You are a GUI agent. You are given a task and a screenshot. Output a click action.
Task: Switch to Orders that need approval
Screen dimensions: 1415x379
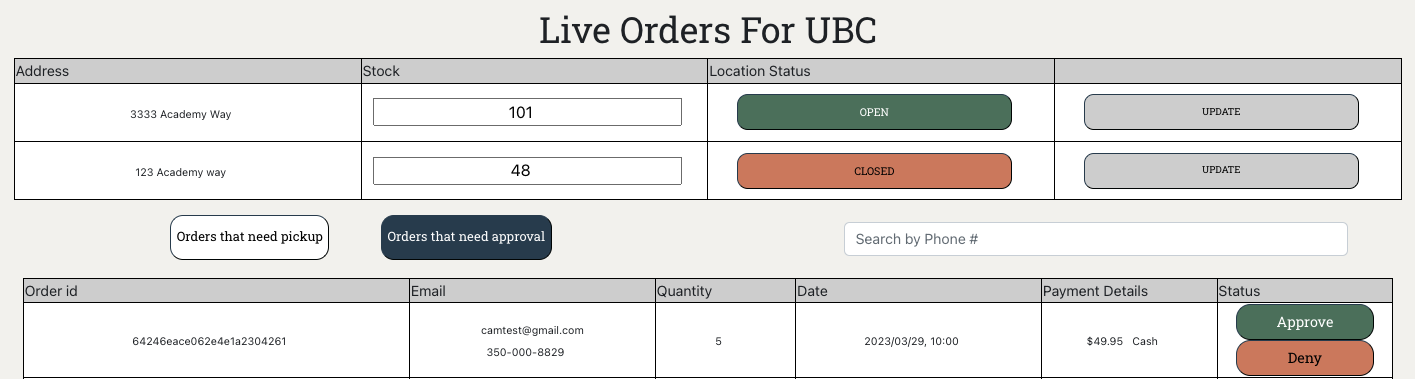click(x=466, y=237)
